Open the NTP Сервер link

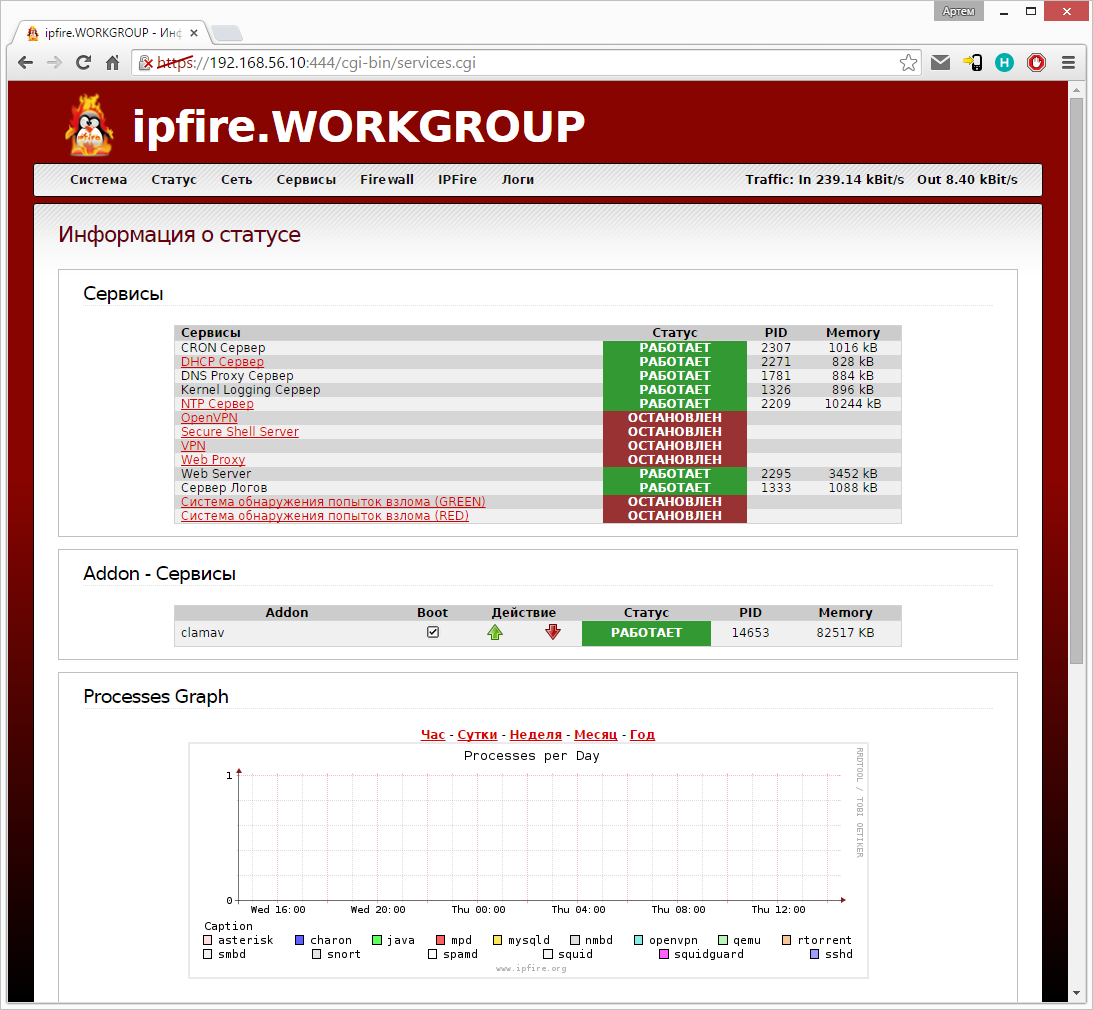tap(217, 404)
